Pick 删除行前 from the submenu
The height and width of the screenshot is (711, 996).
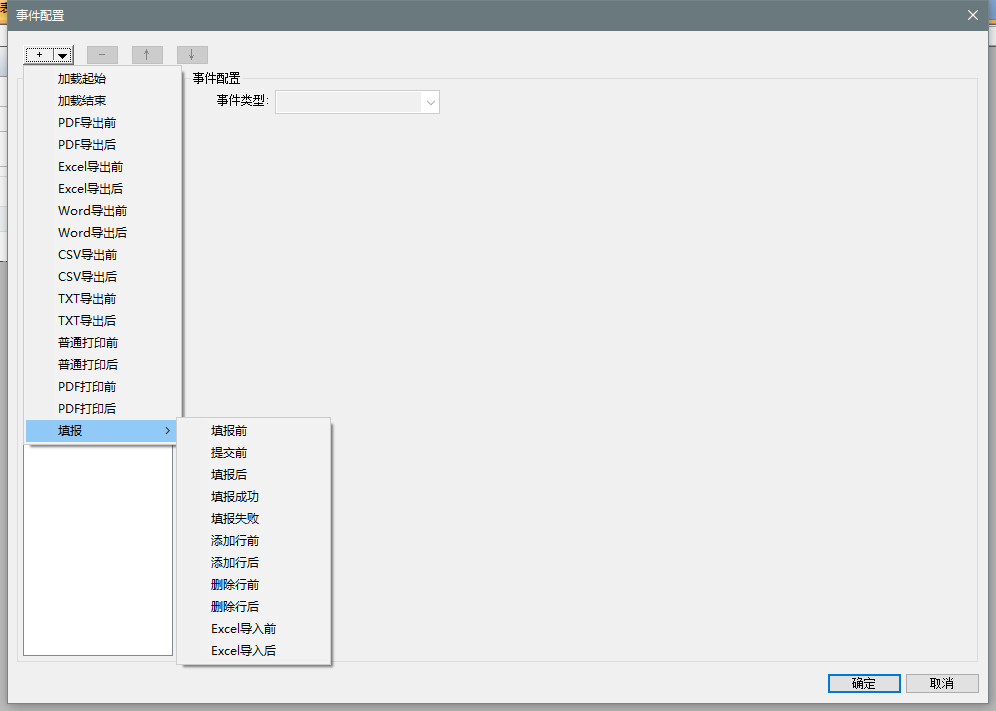tap(235, 585)
